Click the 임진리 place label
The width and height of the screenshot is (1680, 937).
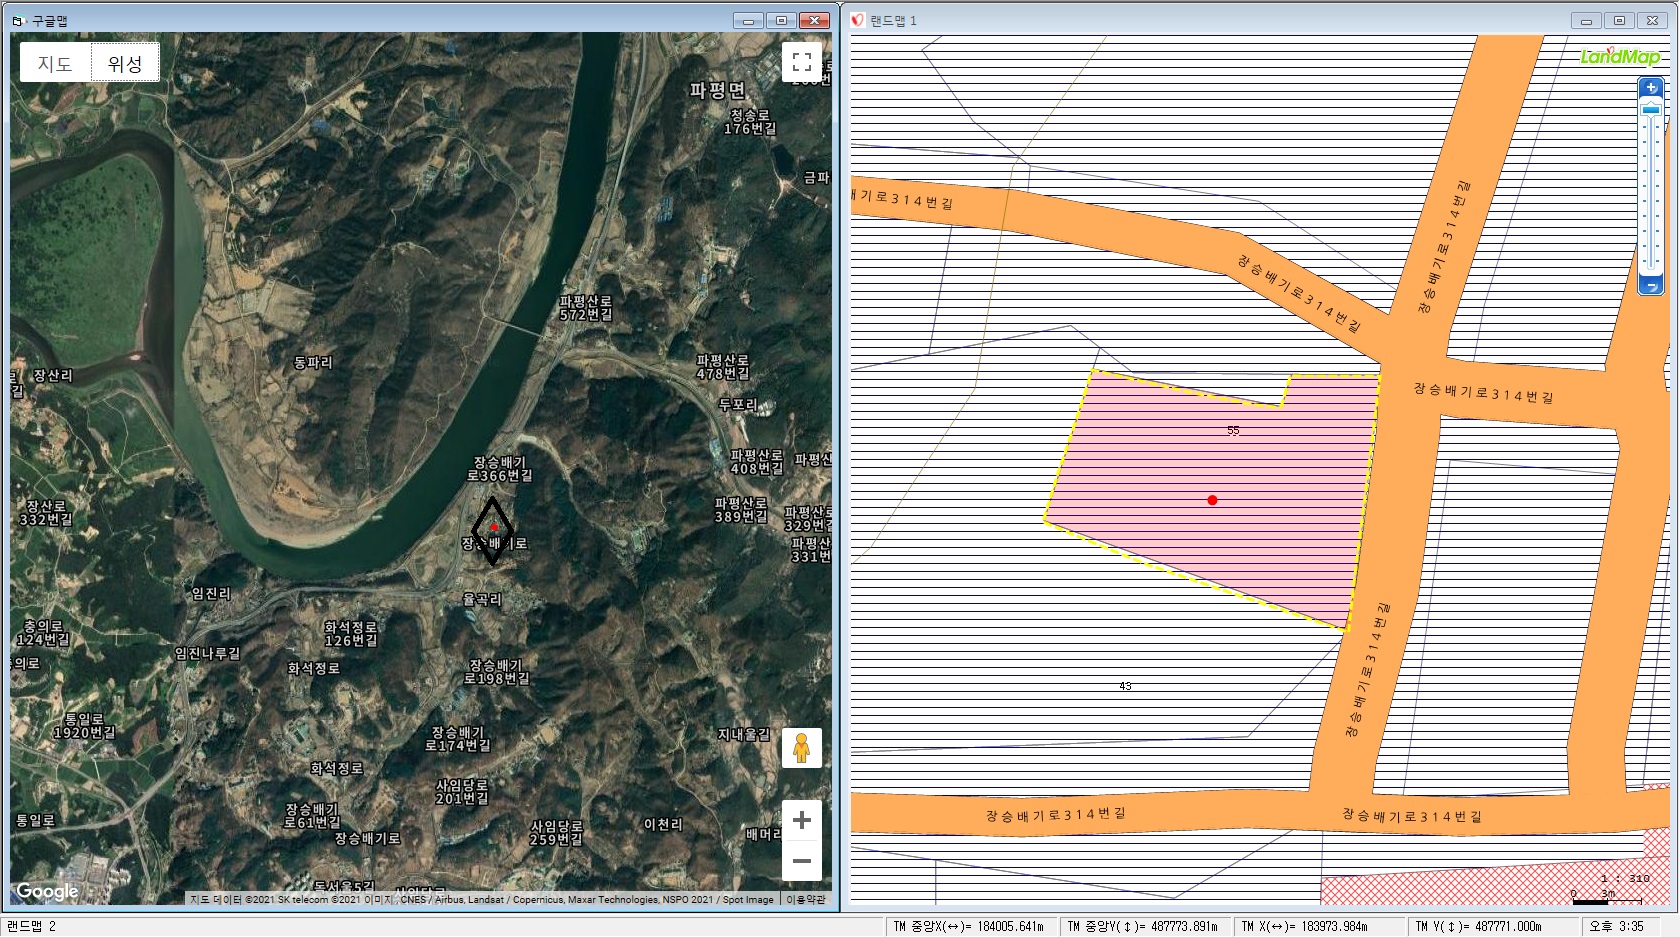click(211, 593)
